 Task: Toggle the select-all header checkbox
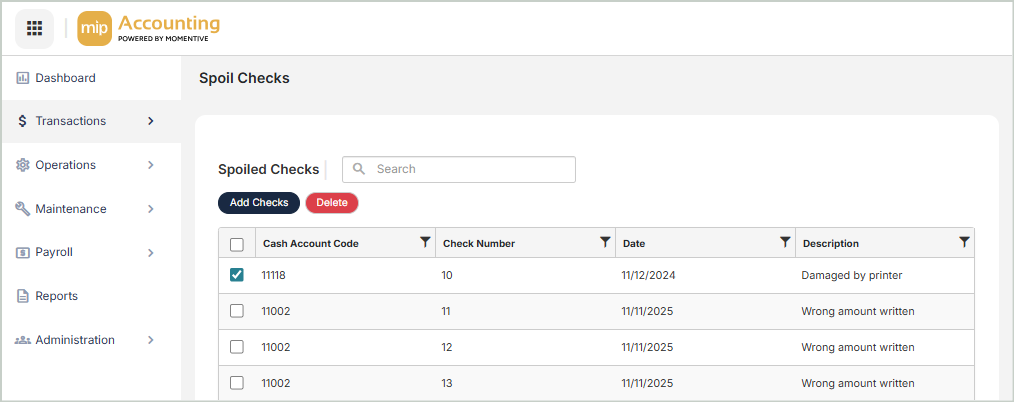pos(237,244)
